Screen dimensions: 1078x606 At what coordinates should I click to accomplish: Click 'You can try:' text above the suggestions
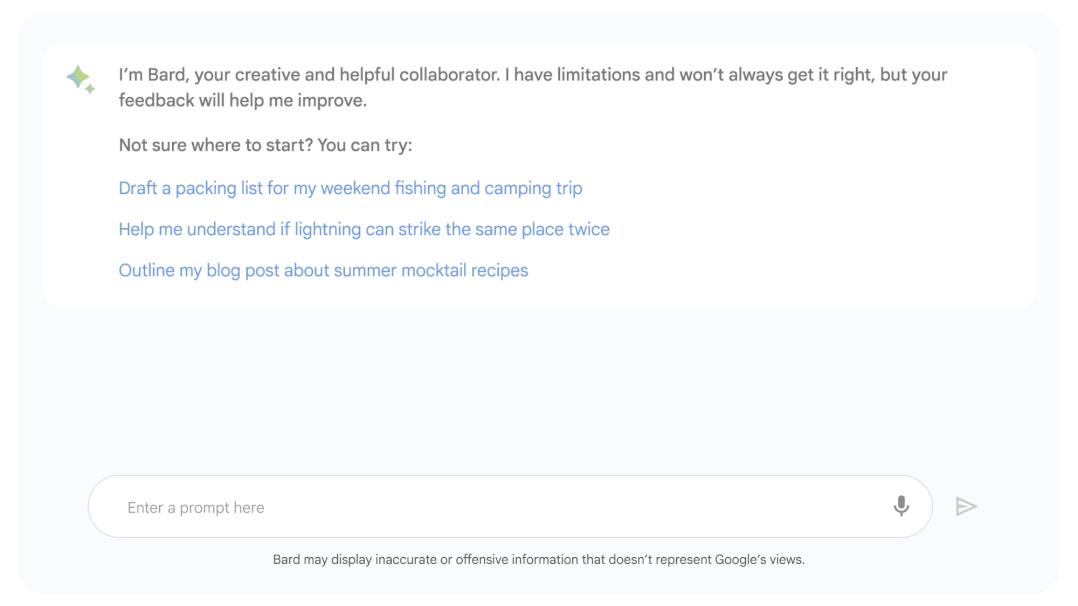364,145
